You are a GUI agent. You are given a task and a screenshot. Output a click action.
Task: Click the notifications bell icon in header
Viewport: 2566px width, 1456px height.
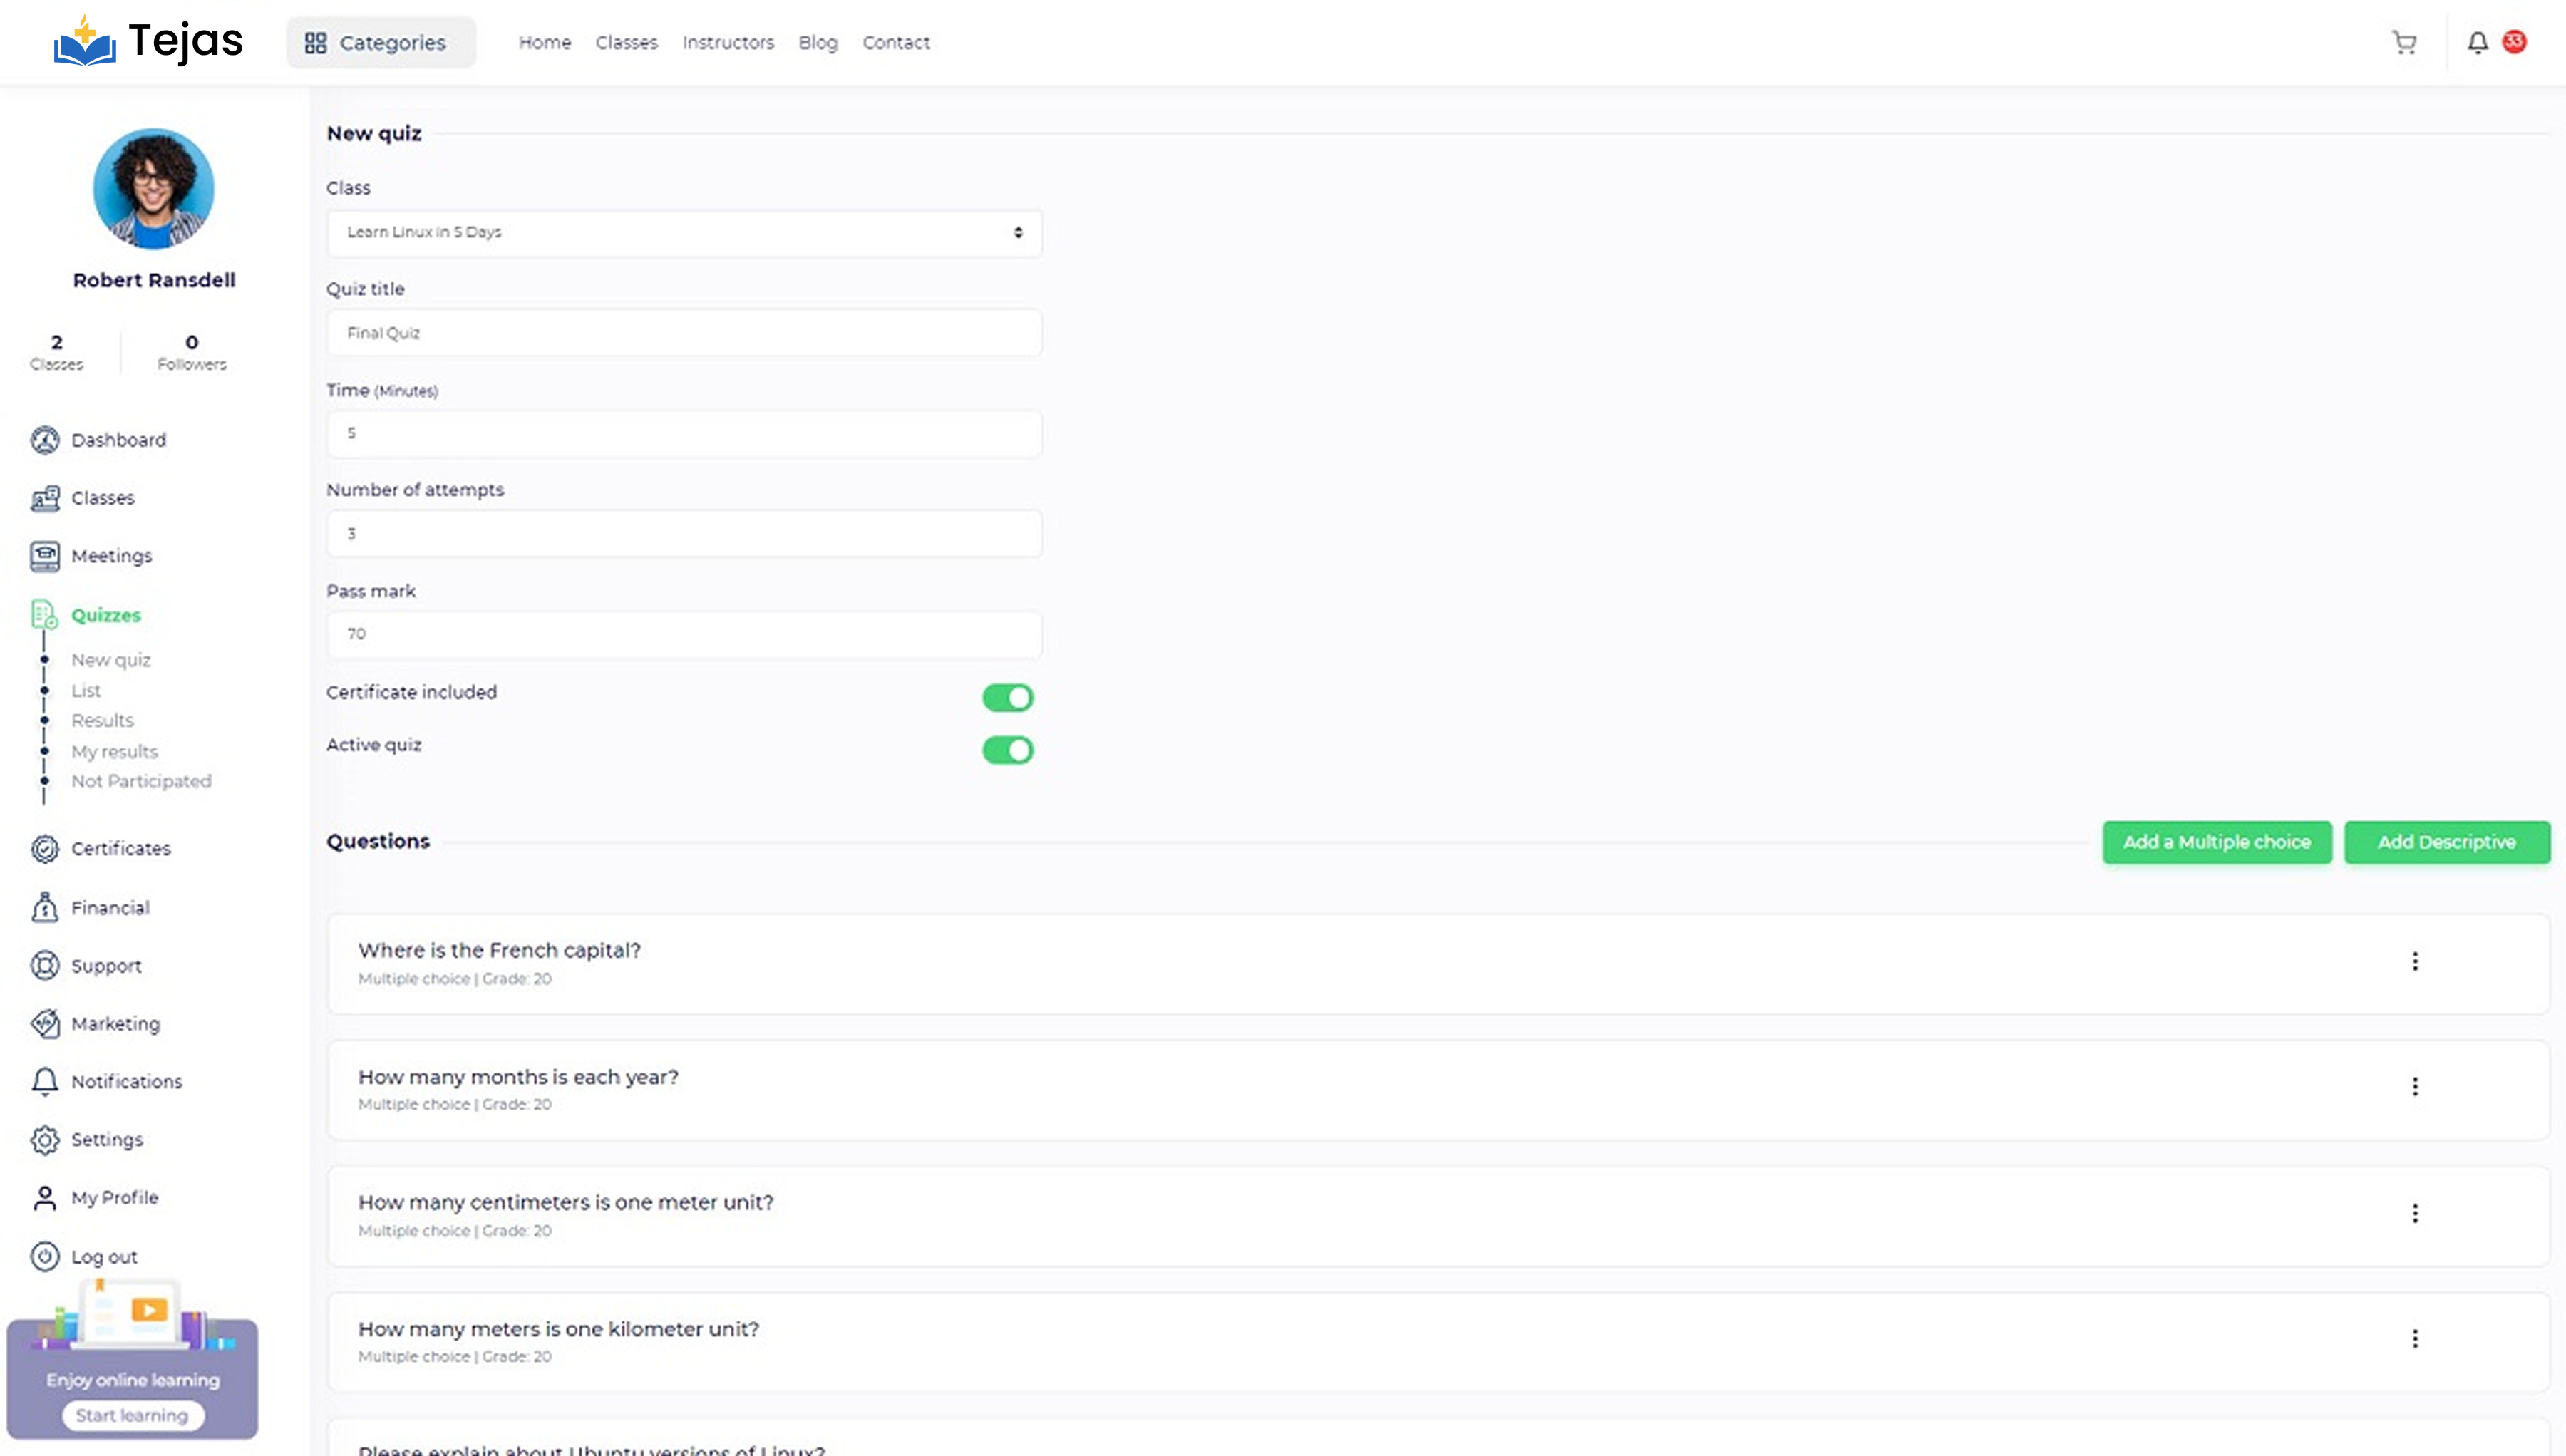pyautogui.click(x=2477, y=42)
